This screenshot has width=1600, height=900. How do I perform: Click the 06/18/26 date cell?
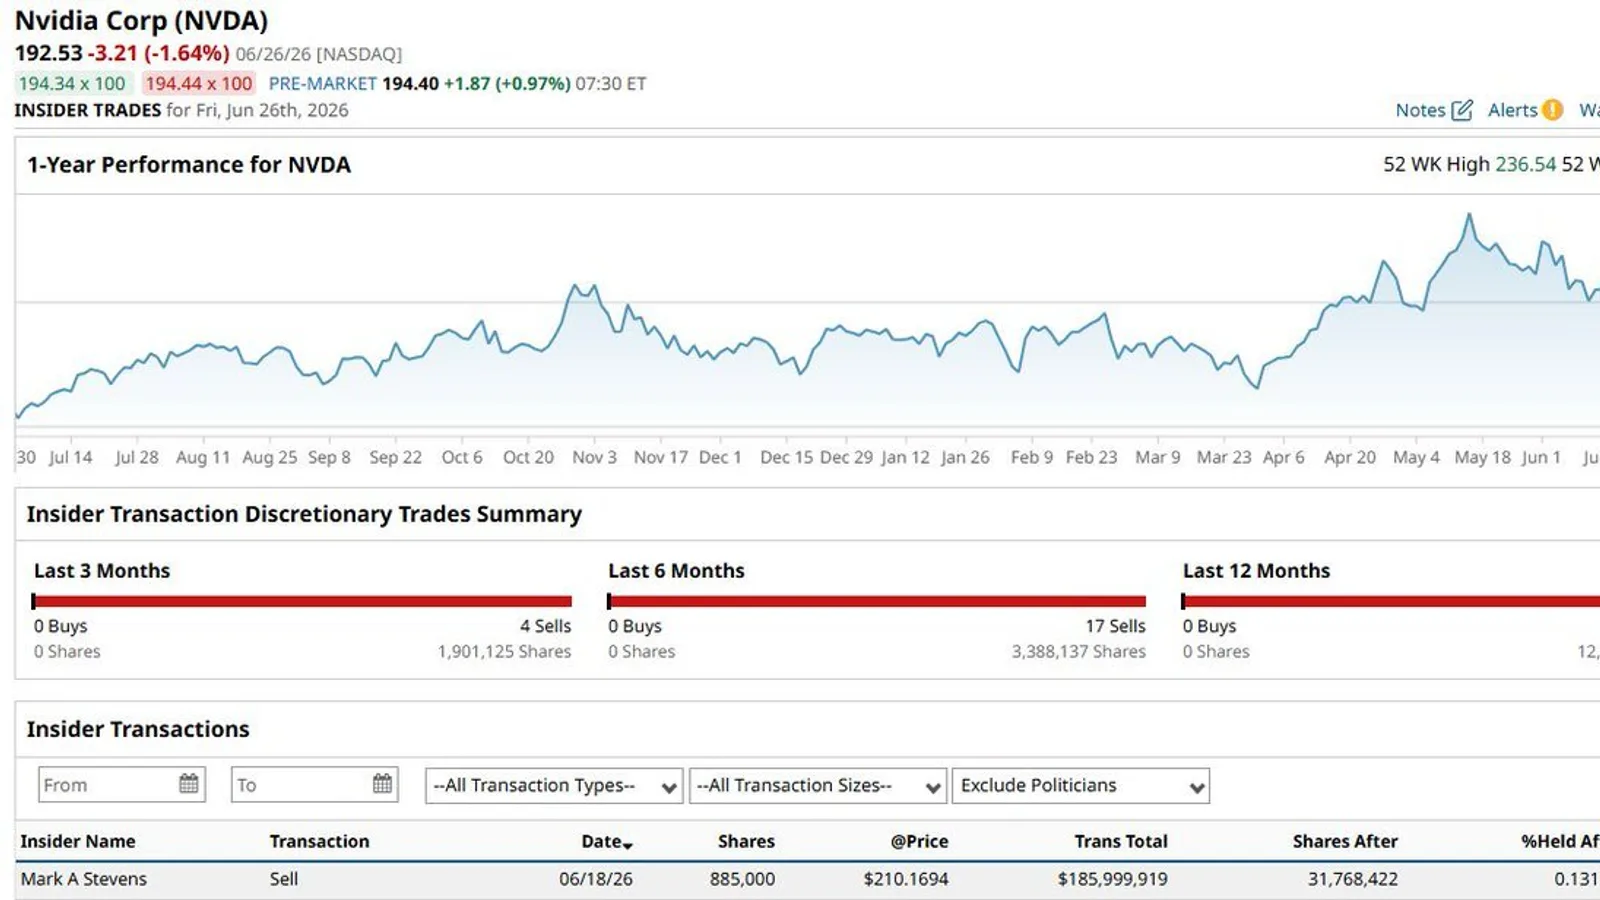pos(596,879)
